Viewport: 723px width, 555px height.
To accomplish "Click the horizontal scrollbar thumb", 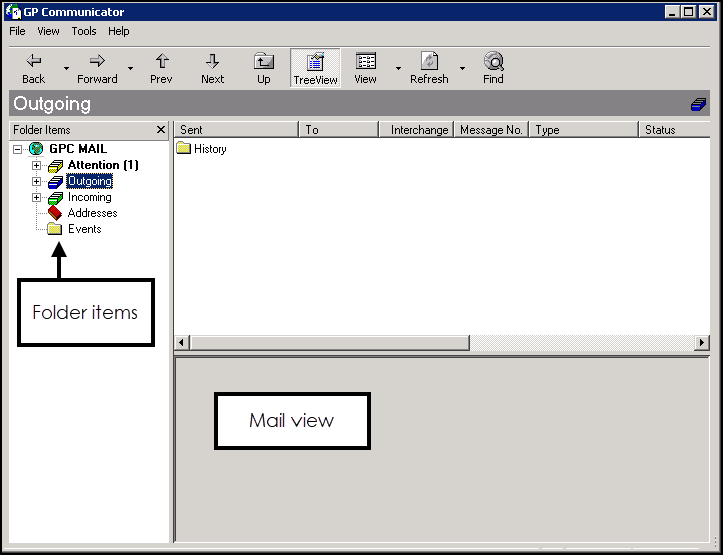I will (330, 342).
